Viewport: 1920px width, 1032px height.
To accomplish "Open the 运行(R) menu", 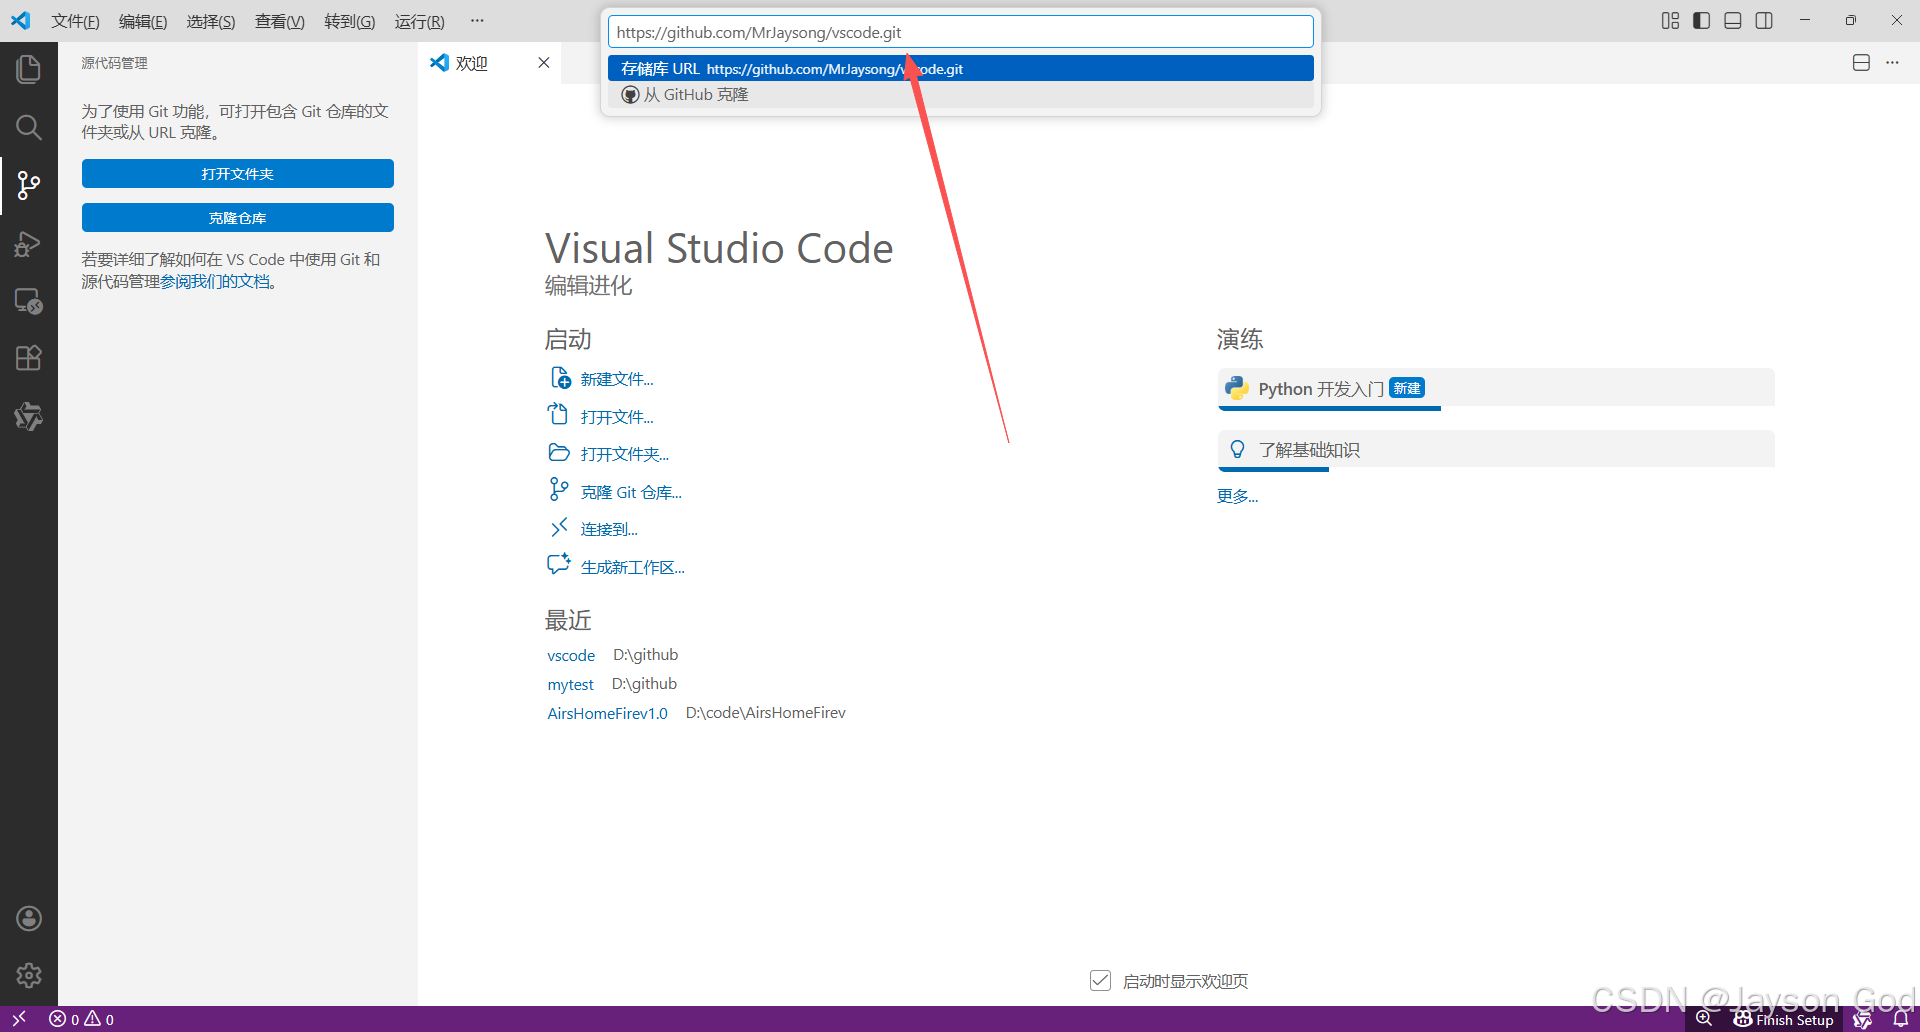I will click(420, 21).
